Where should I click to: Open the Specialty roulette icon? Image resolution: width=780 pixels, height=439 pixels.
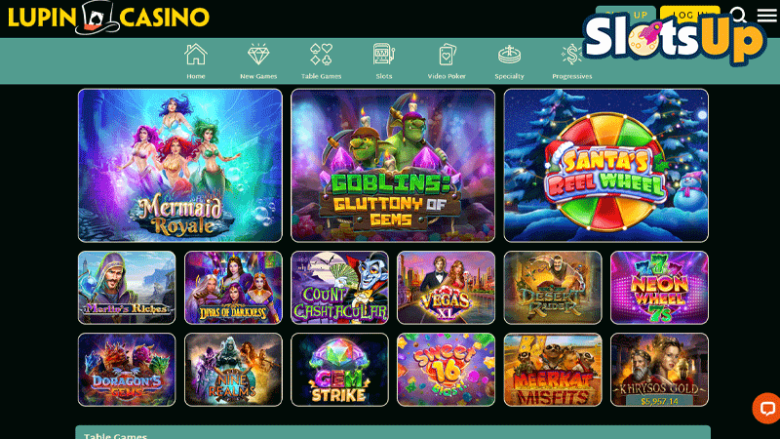pos(509,55)
